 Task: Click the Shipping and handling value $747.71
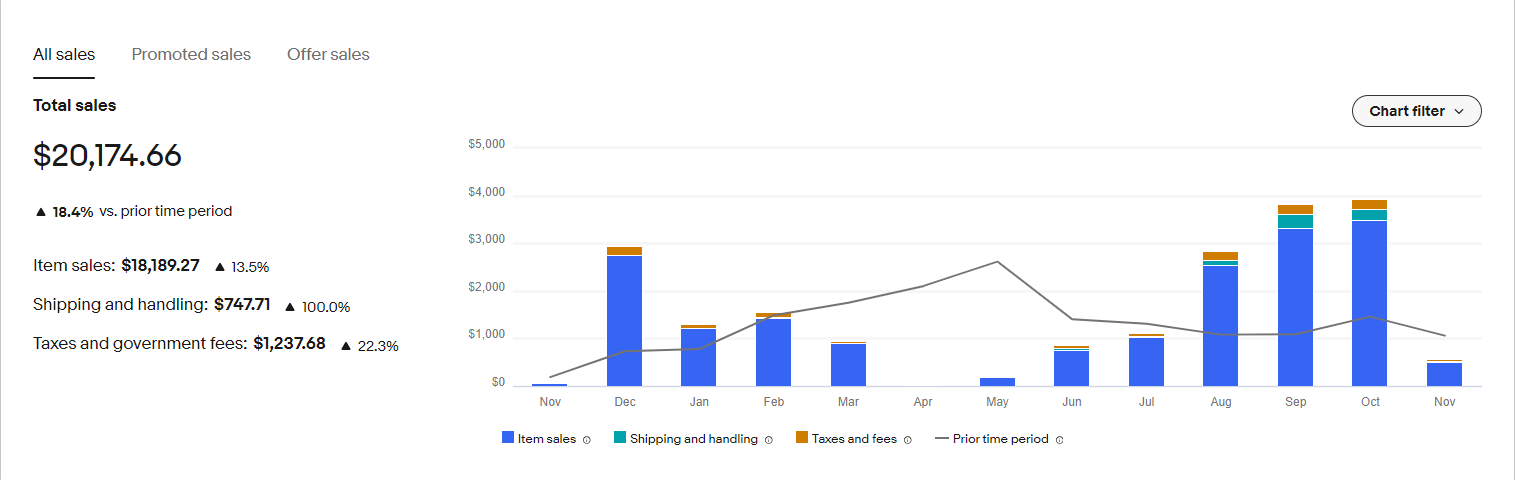click(242, 305)
